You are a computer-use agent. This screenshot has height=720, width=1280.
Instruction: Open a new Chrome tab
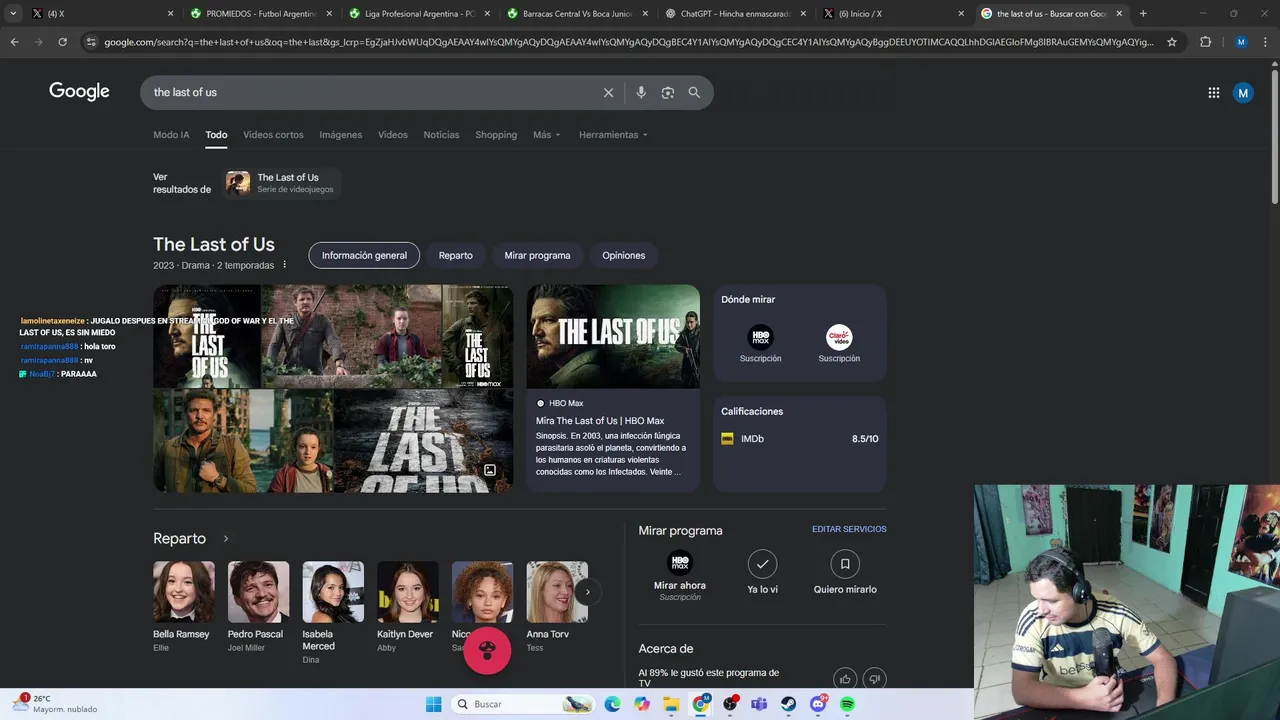[1143, 14]
